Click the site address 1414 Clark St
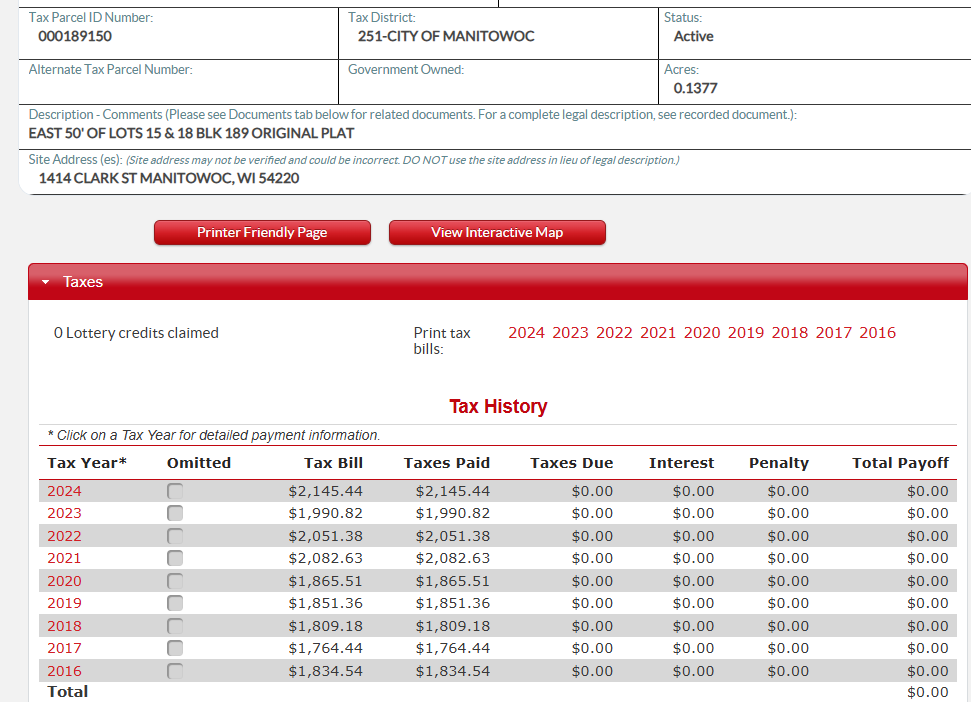 [168, 178]
